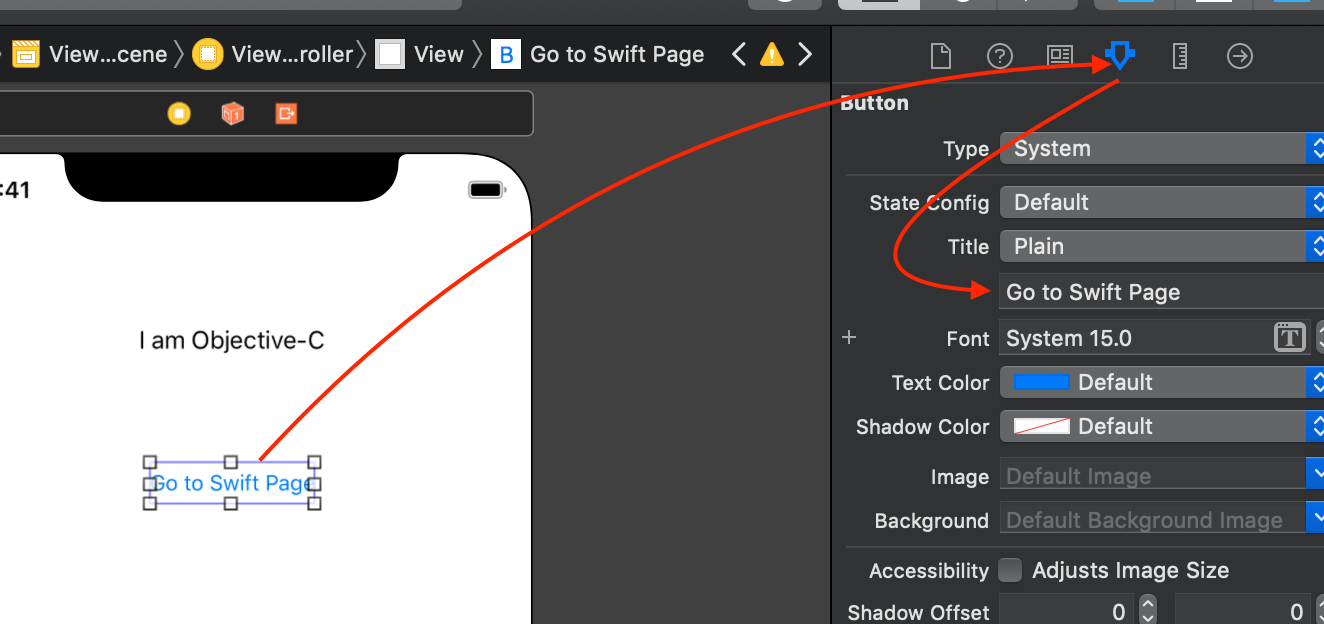Open the Title Plain dropdown

point(1161,246)
